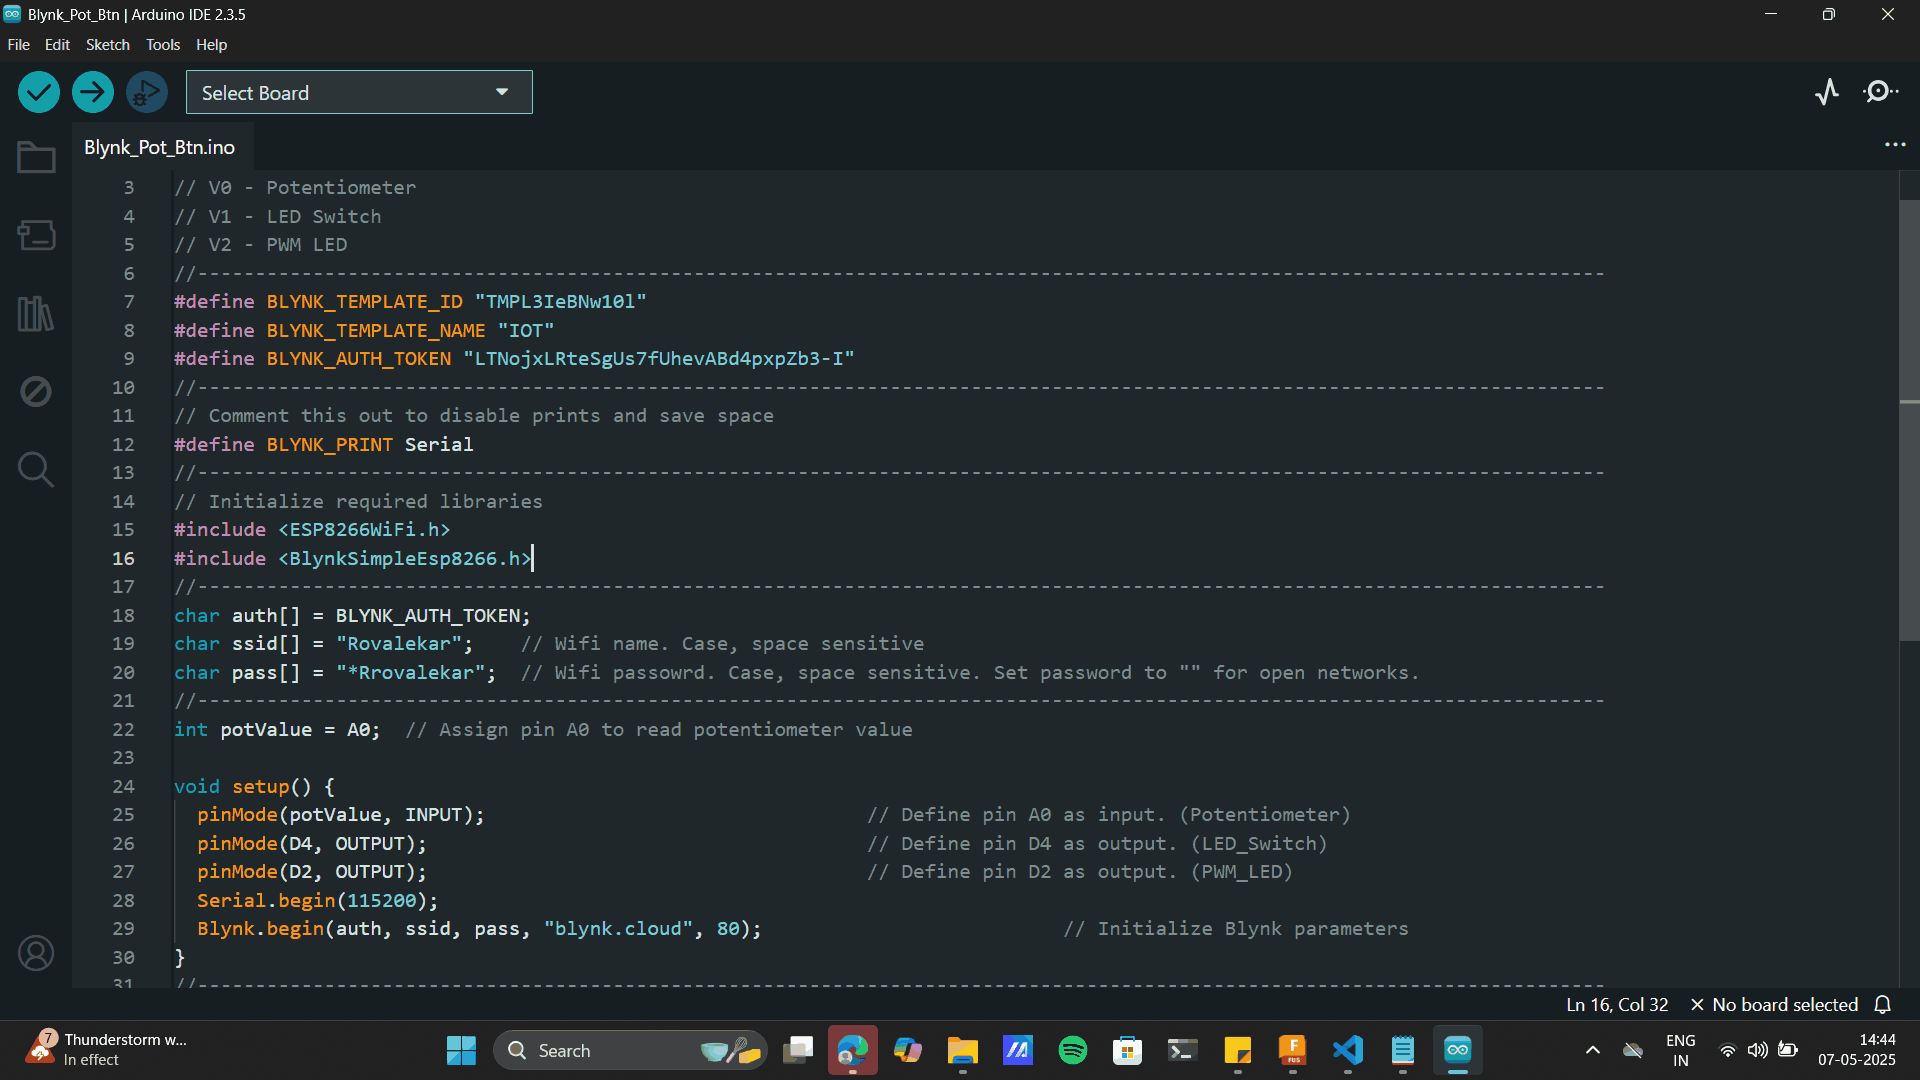Click the BLYNK_AUTH_TOKEN string on line 9

click(659, 358)
